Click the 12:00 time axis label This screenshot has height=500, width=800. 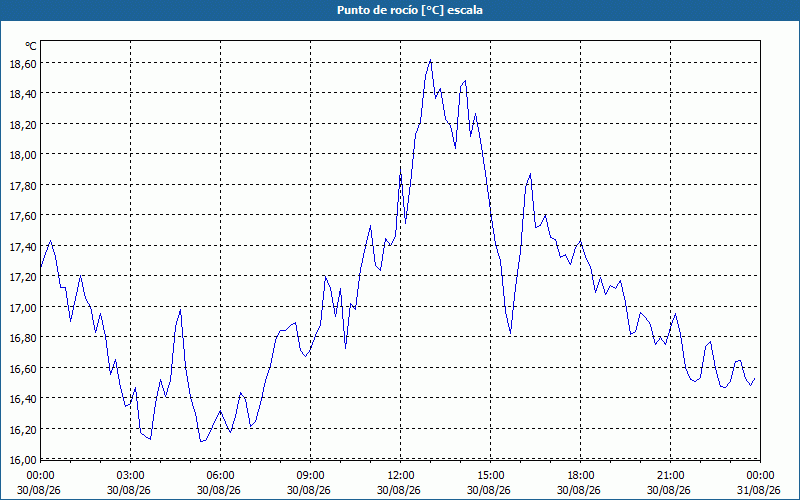[401, 476]
